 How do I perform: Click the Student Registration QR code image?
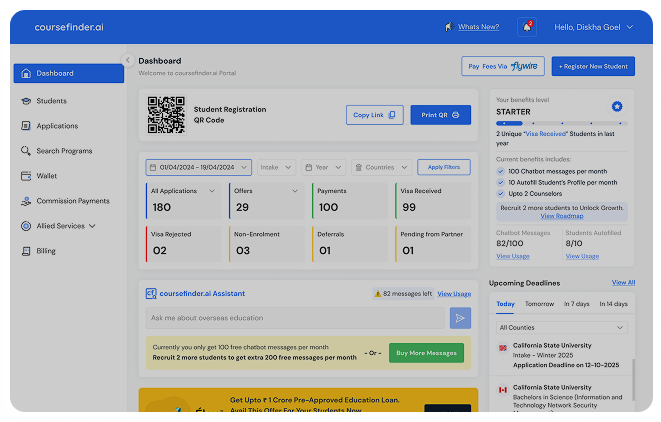point(166,115)
